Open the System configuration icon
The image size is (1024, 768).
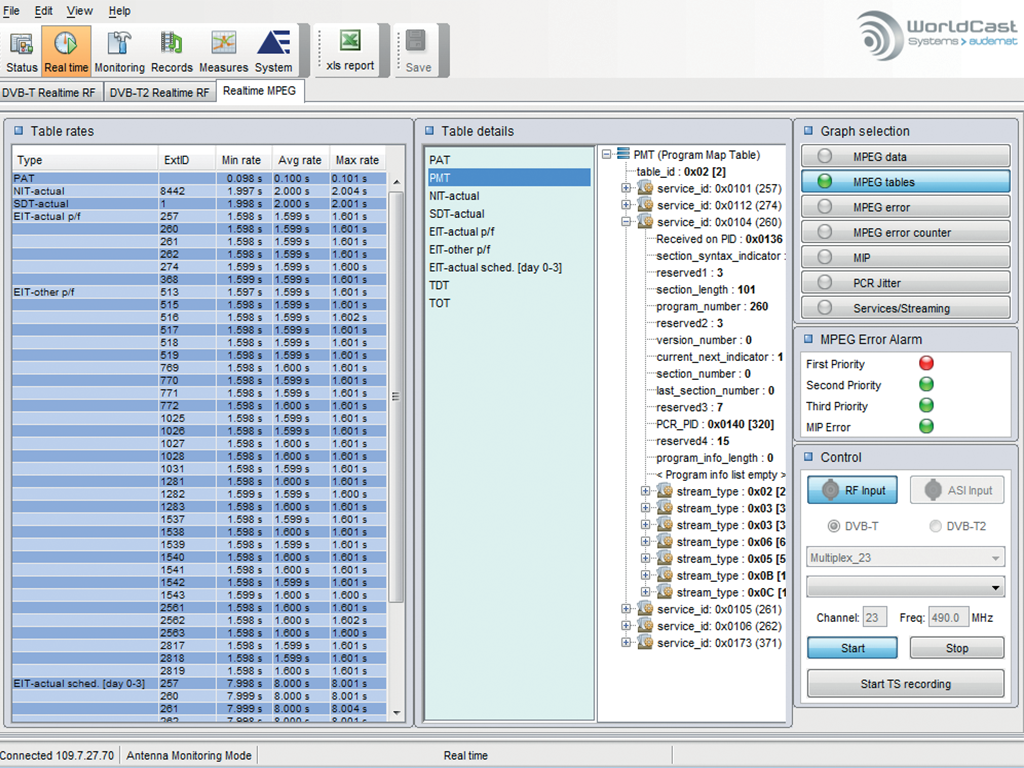point(272,50)
